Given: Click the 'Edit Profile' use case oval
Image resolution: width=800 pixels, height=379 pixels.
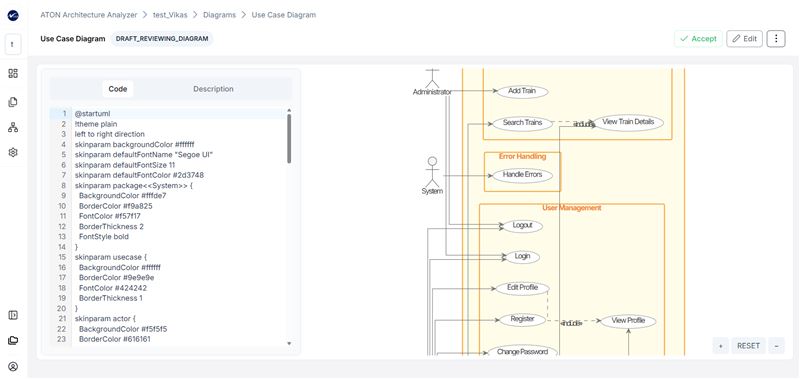Looking at the screenshot, I should pos(522,288).
